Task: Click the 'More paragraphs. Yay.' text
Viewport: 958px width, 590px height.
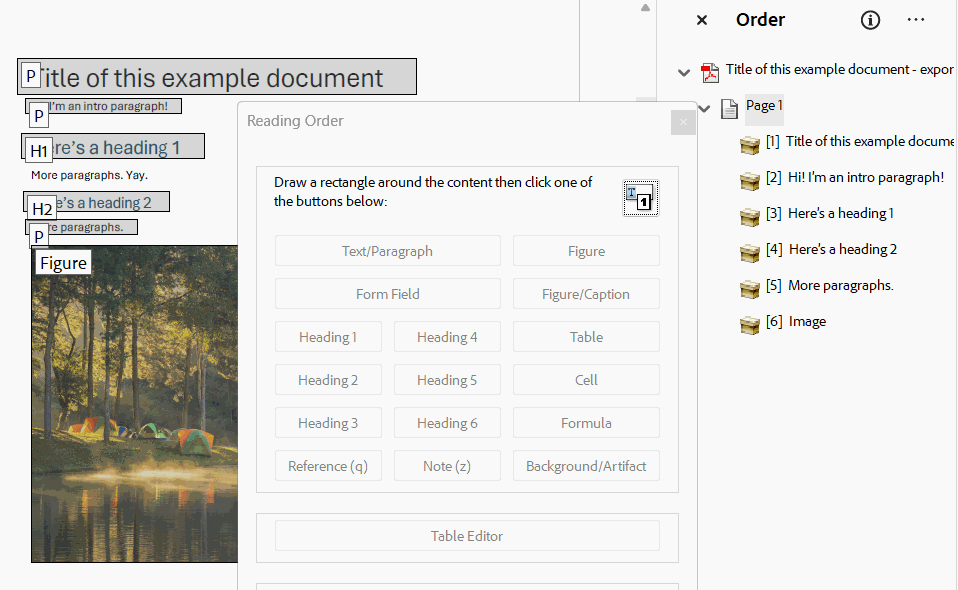Action: (x=89, y=175)
